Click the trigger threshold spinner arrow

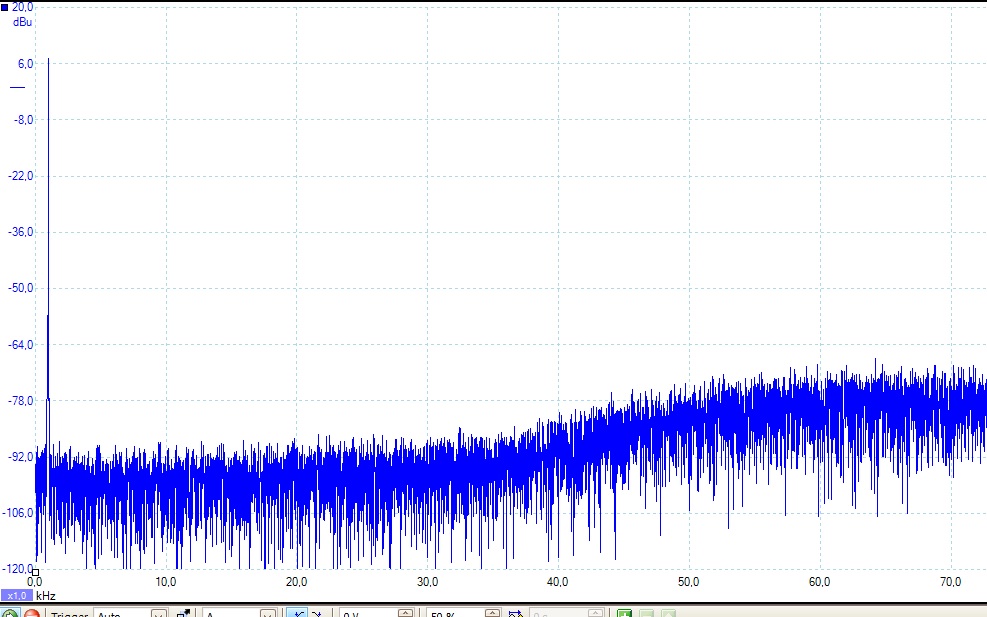point(405,614)
